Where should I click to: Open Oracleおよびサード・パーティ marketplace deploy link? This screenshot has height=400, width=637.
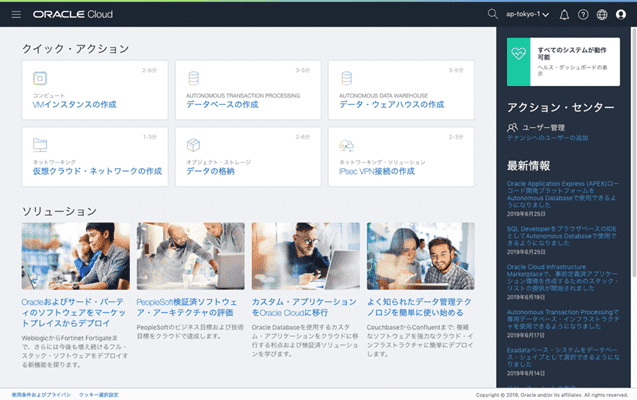coord(74,313)
